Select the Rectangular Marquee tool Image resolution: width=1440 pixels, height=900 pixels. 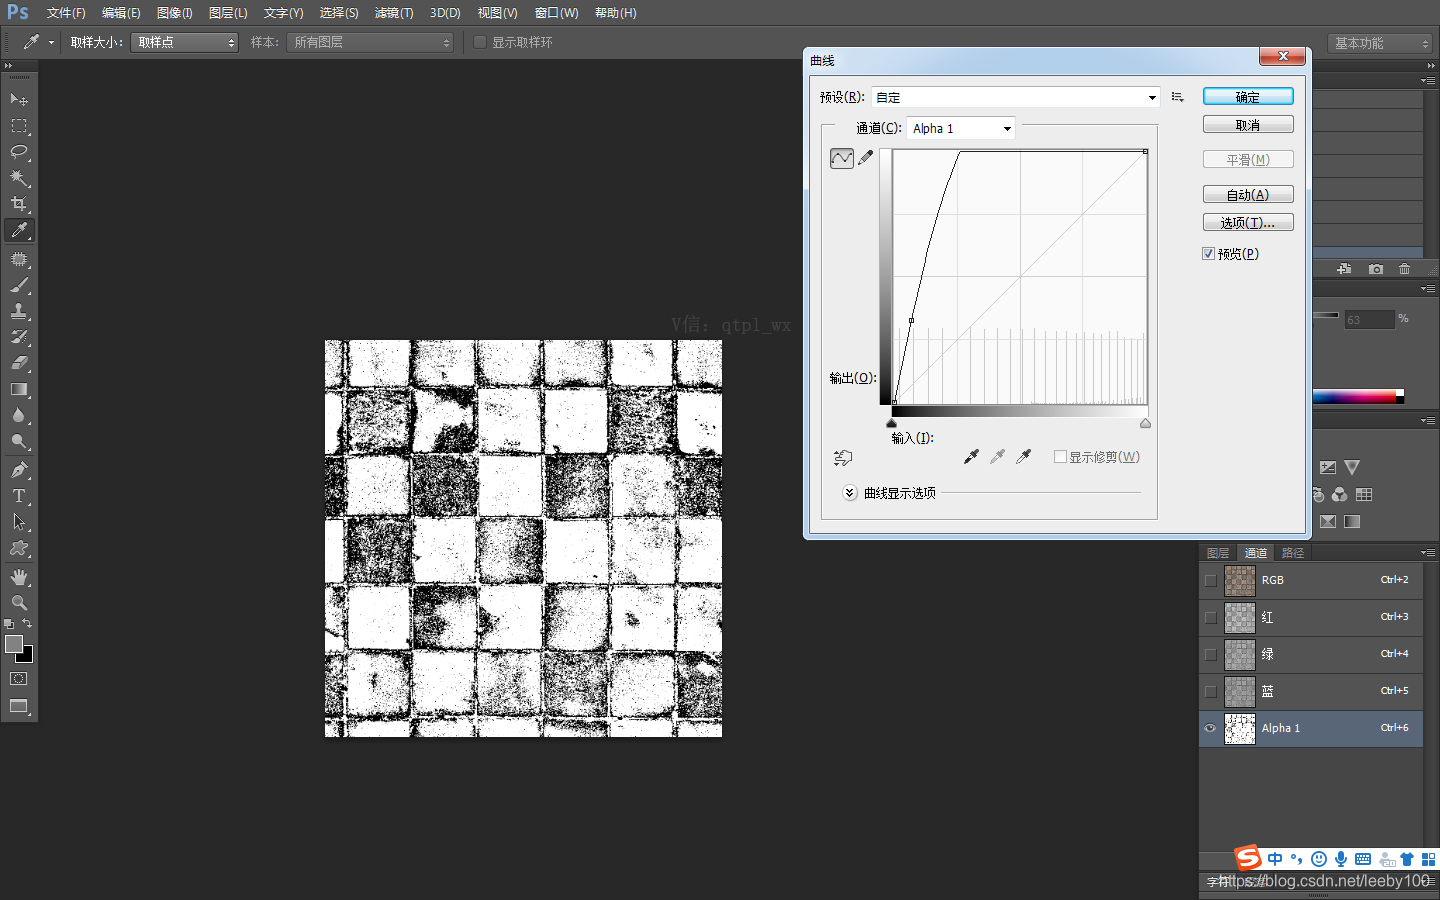click(19, 126)
